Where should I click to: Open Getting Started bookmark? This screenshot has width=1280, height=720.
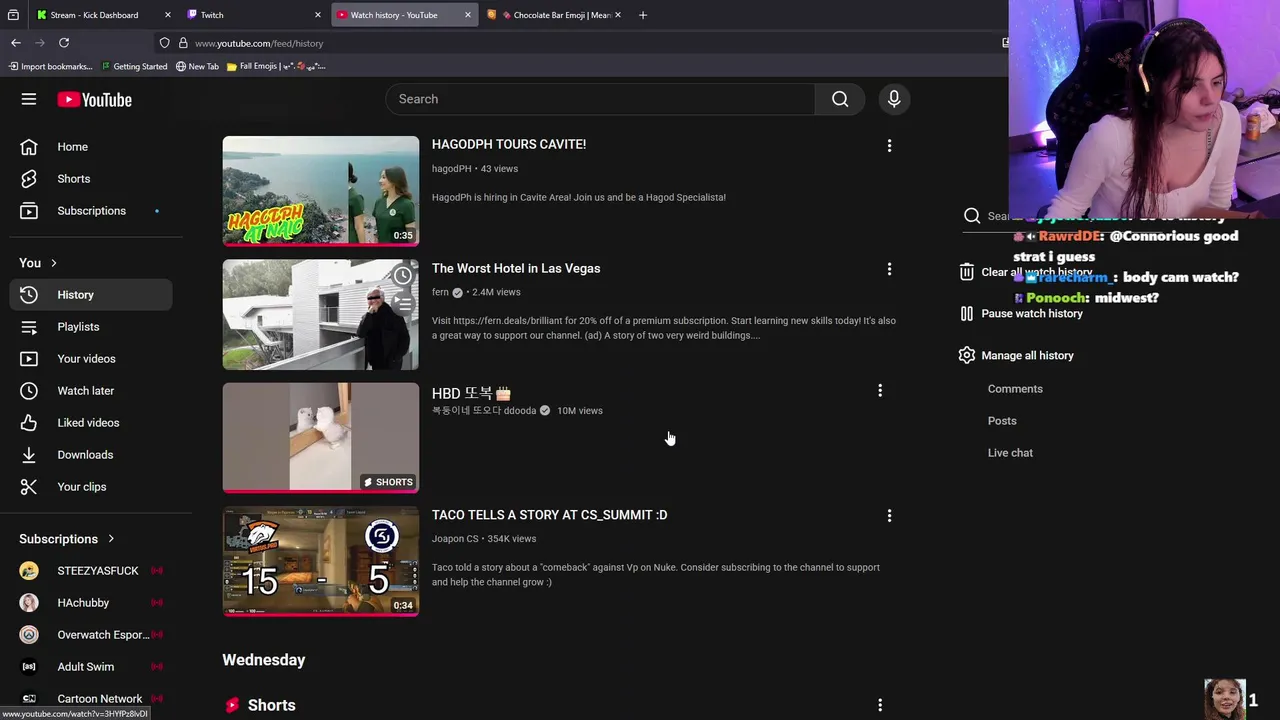point(133,66)
